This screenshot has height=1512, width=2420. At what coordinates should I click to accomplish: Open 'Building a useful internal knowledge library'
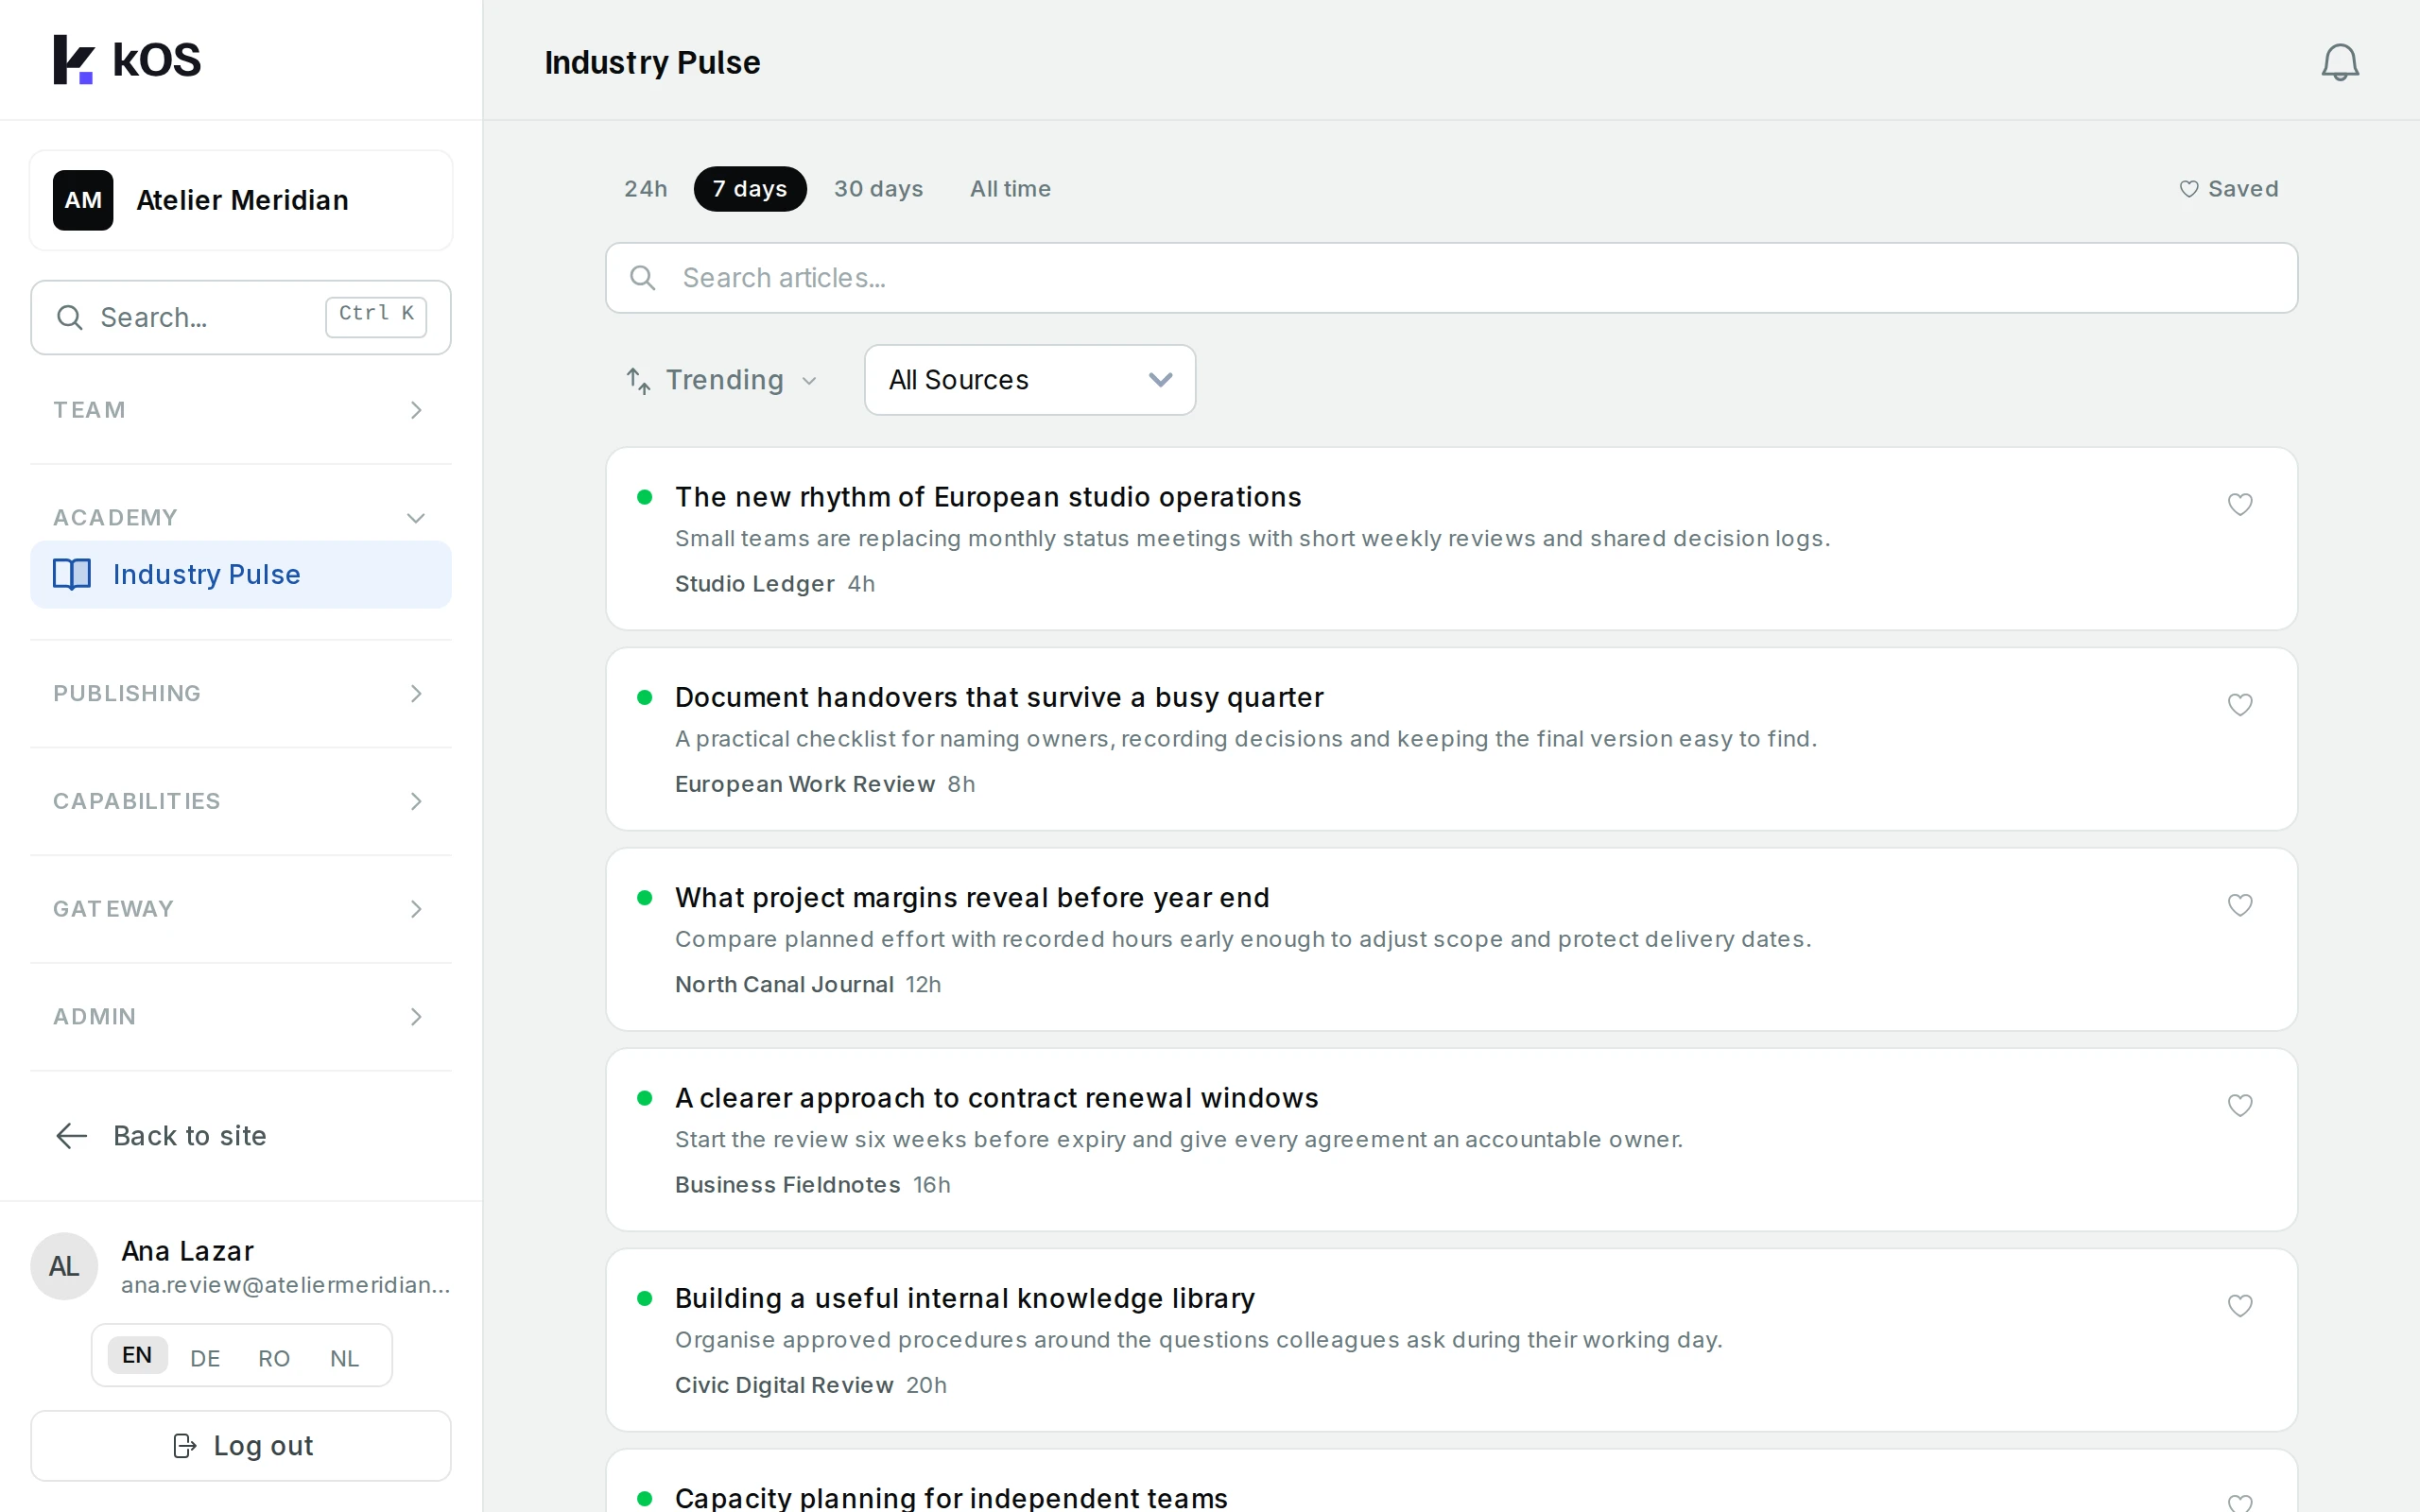[965, 1299]
